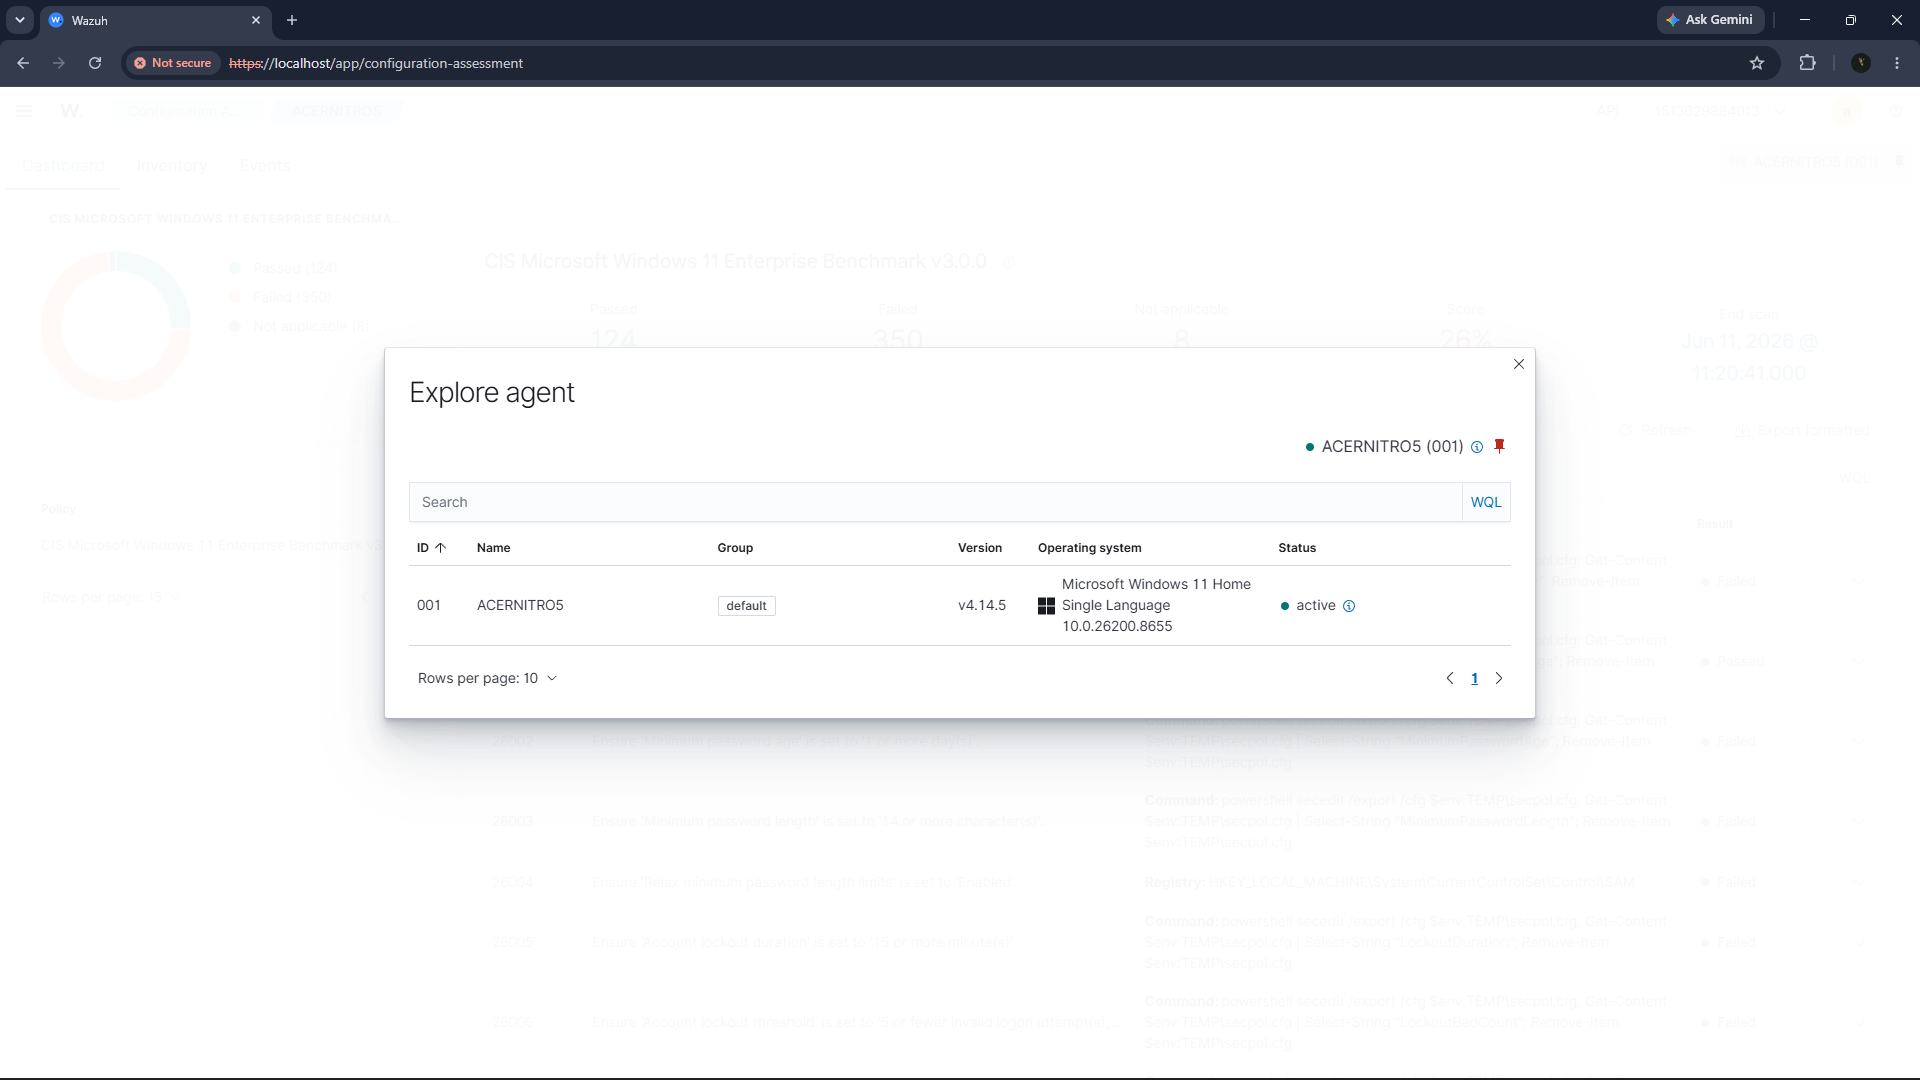This screenshot has height=1080, width=1920.
Task: Click the Group column header
Action: coord(735,548)
